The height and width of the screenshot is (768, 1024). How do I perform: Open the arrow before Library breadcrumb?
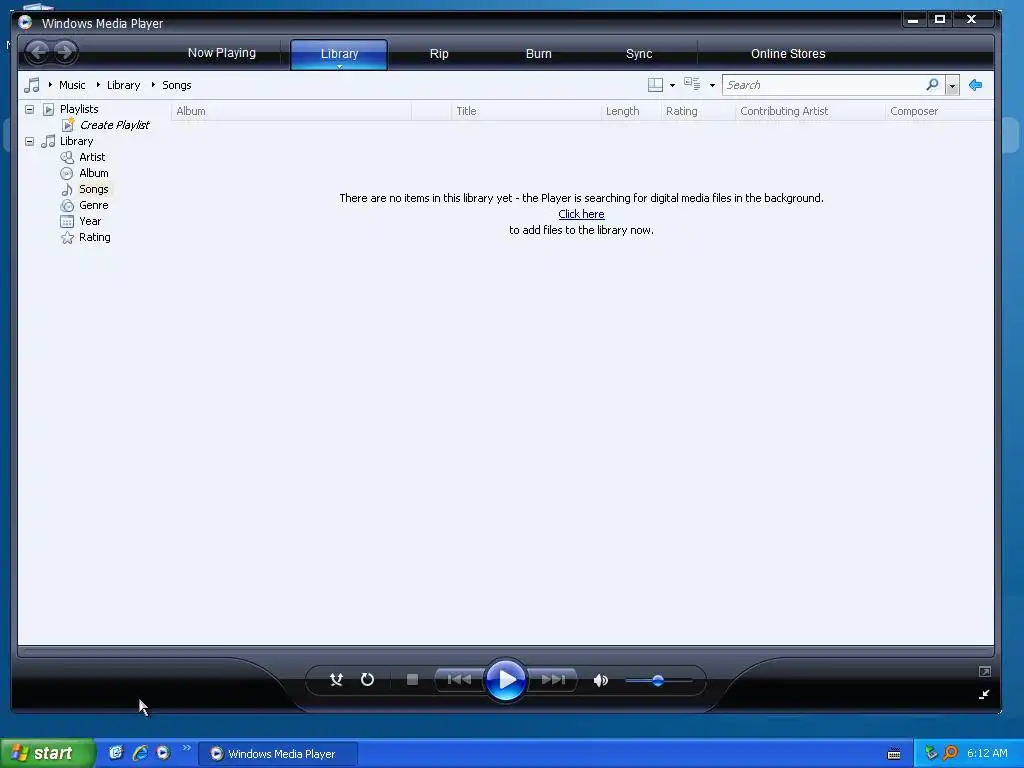tap(98, 85)
